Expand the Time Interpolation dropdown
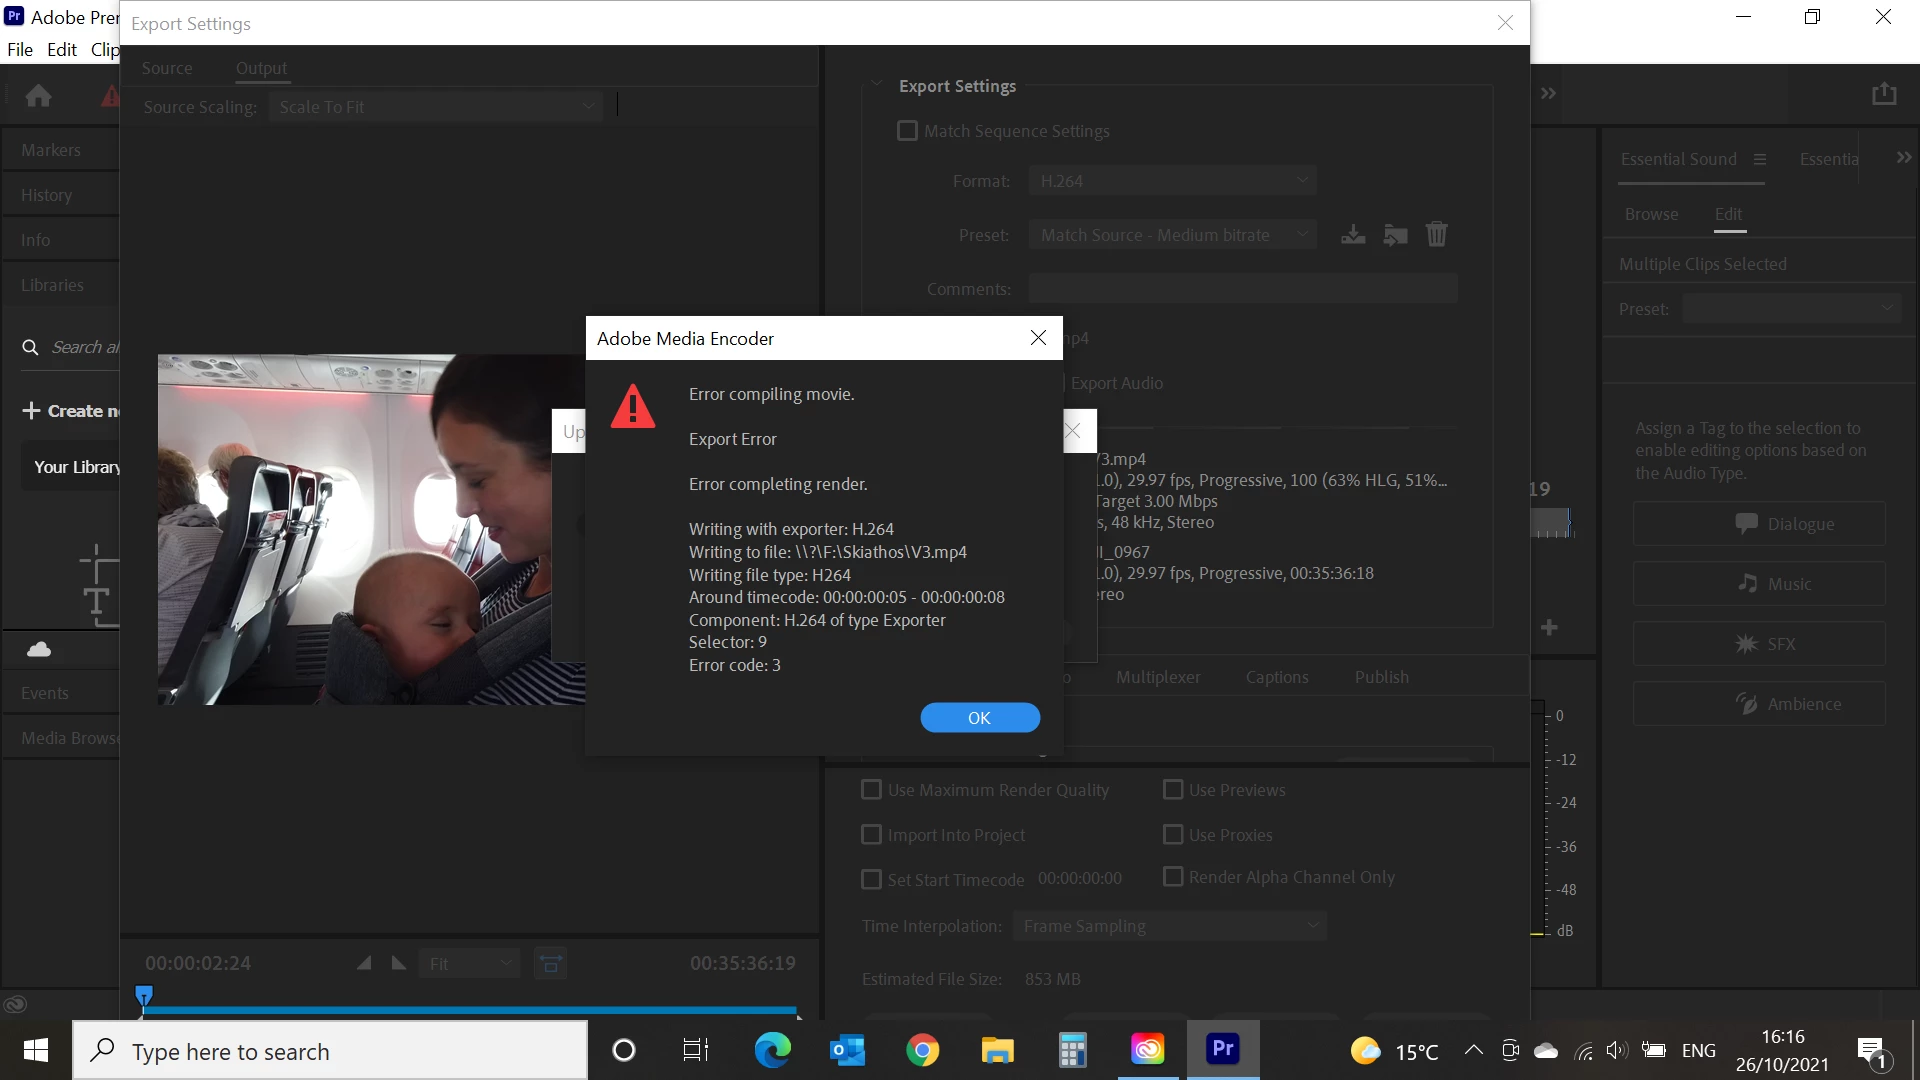Viewport: 1920px width, 1080px height. [1169, 926]
